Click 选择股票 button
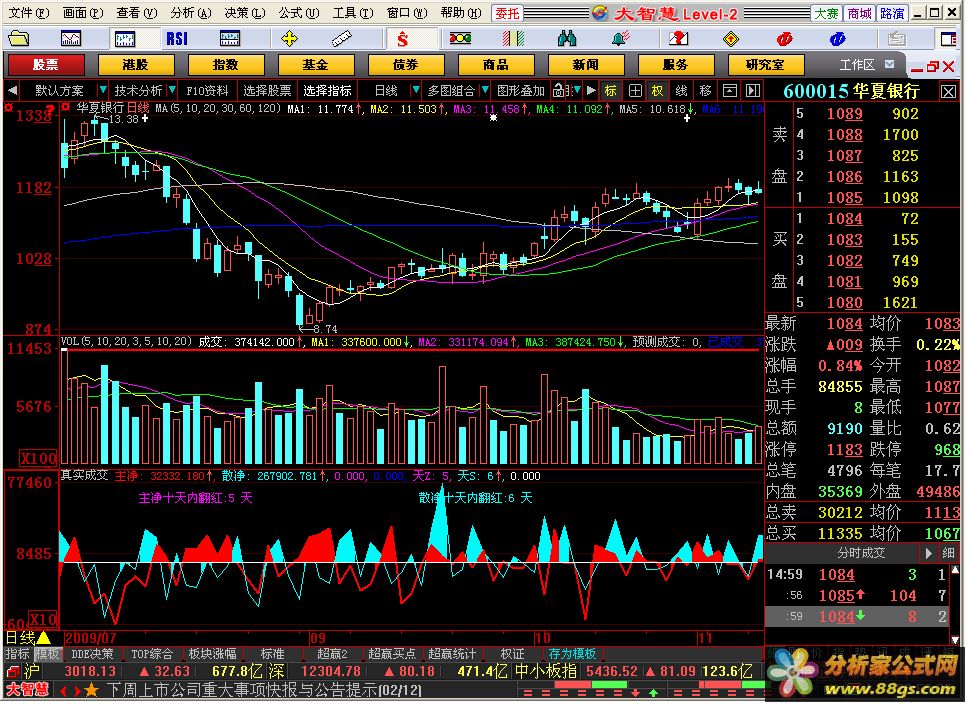This screenshot has width=967, height=704. [266, 91]
